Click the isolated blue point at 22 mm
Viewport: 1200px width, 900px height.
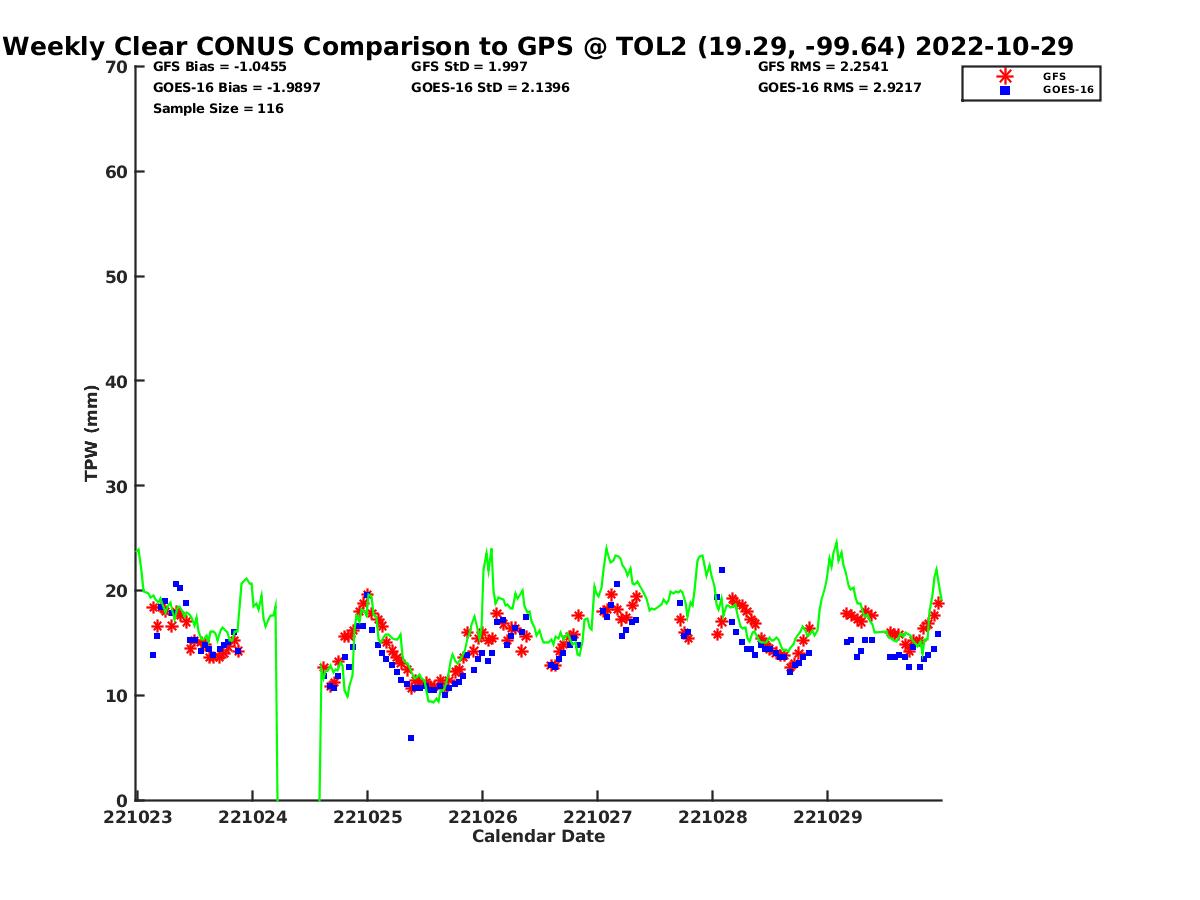tap(722, 570)
